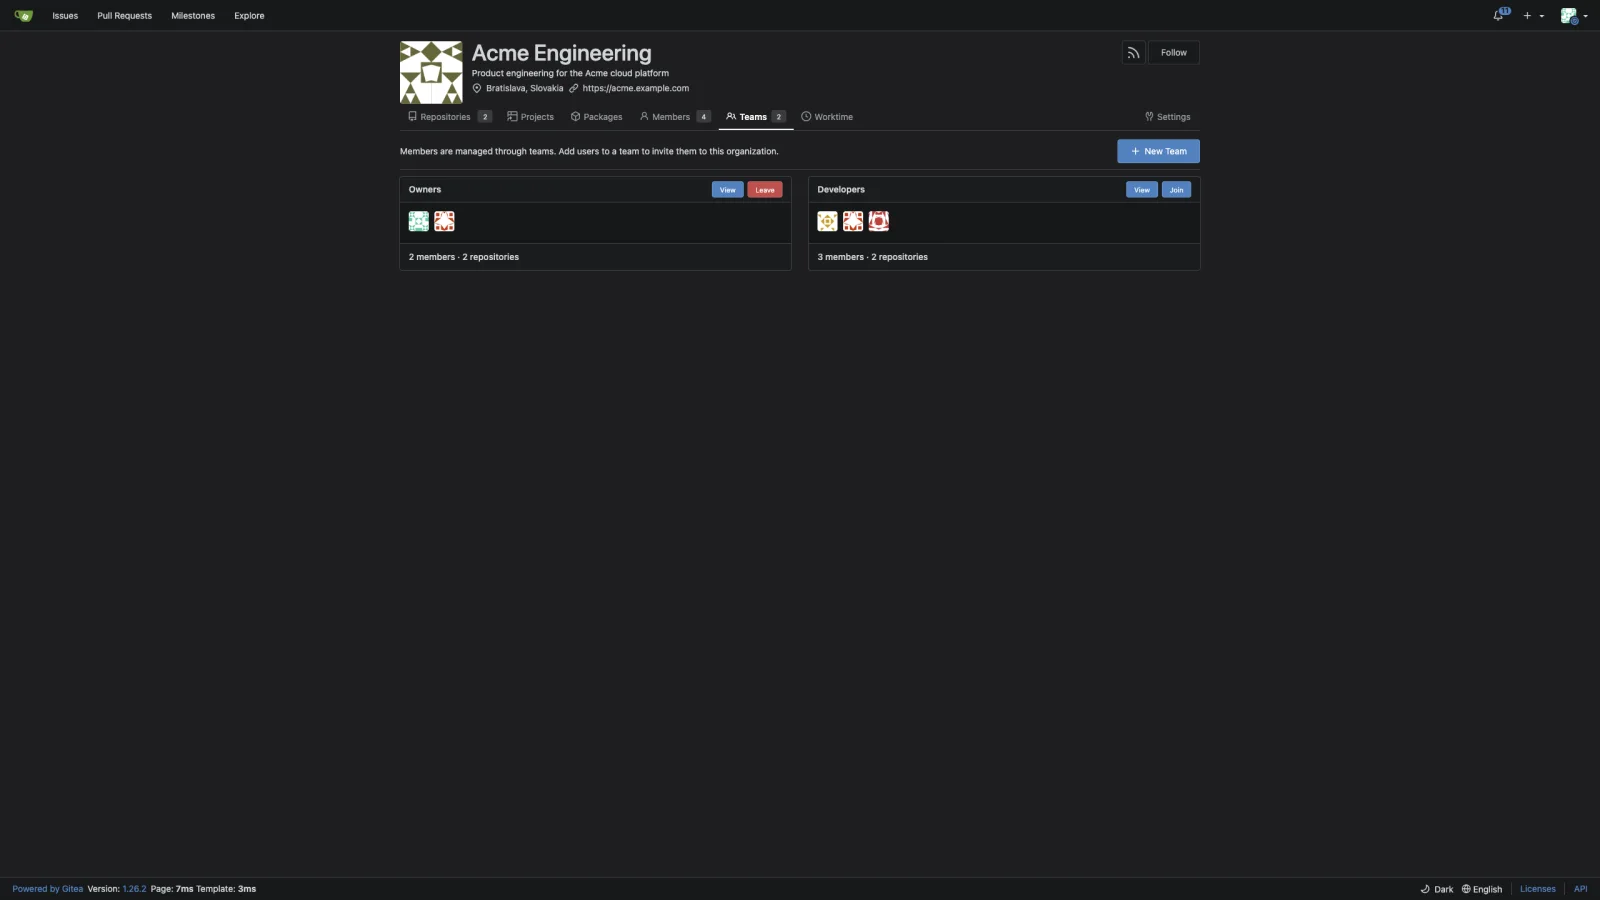Open the Licenses footer link

(1538, 889)
